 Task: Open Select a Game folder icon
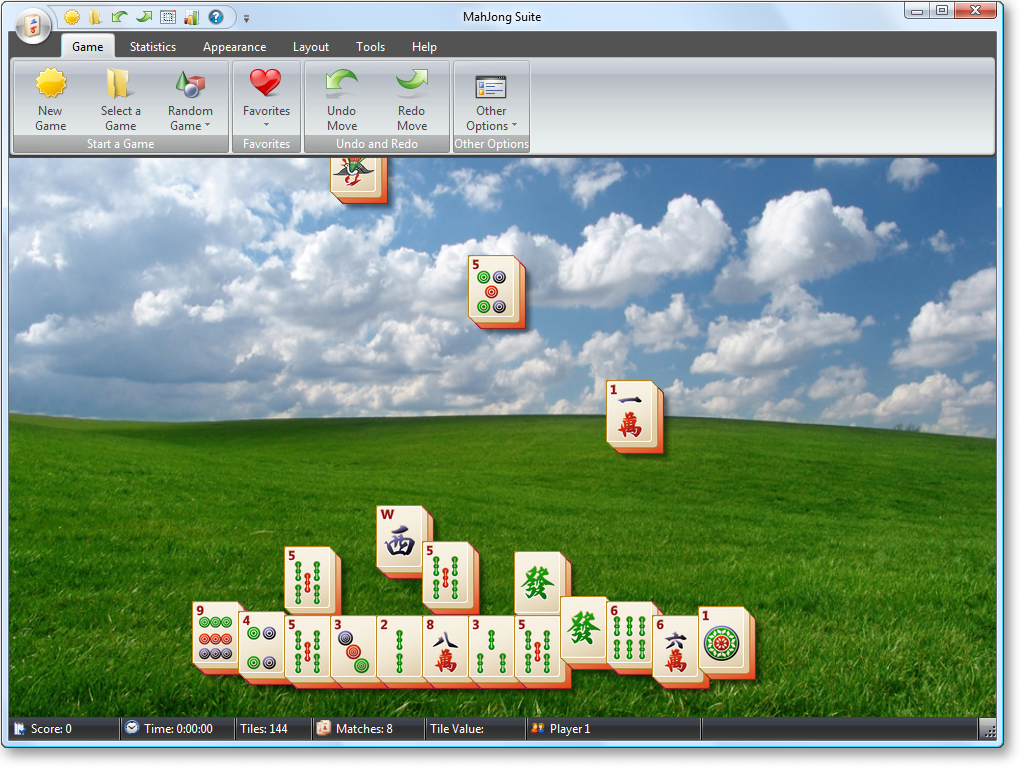click(120, 100)
